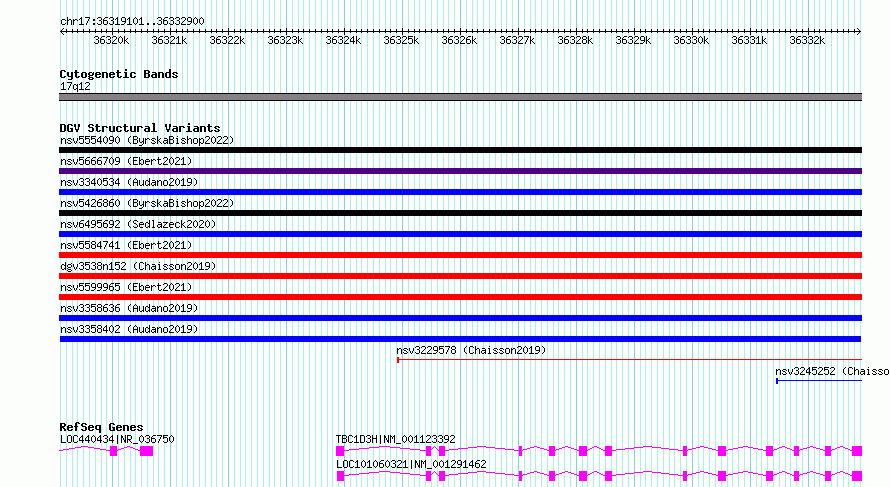Select the 36325k ruler tick label
The image size is (890, 487).
(x=401, y=40)
